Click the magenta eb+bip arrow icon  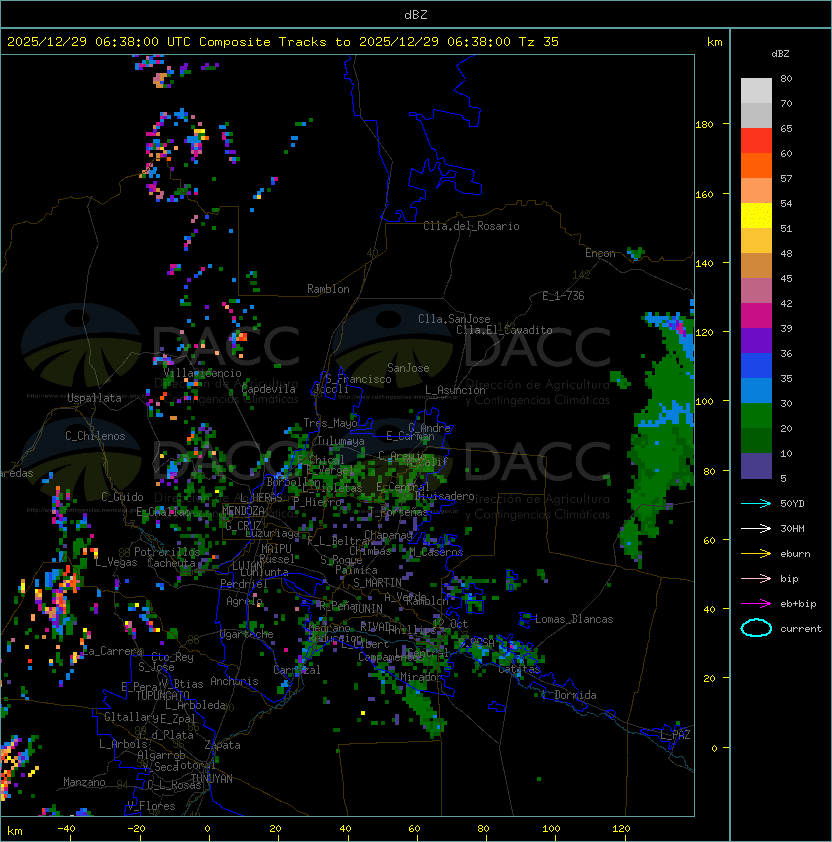pos(756,604)
